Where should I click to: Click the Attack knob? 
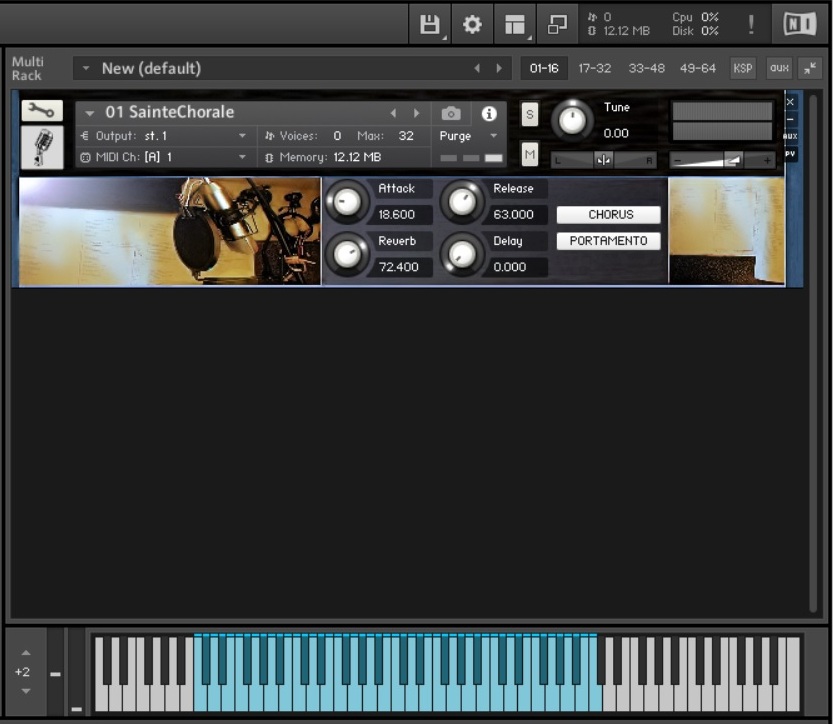pos(347,202)
